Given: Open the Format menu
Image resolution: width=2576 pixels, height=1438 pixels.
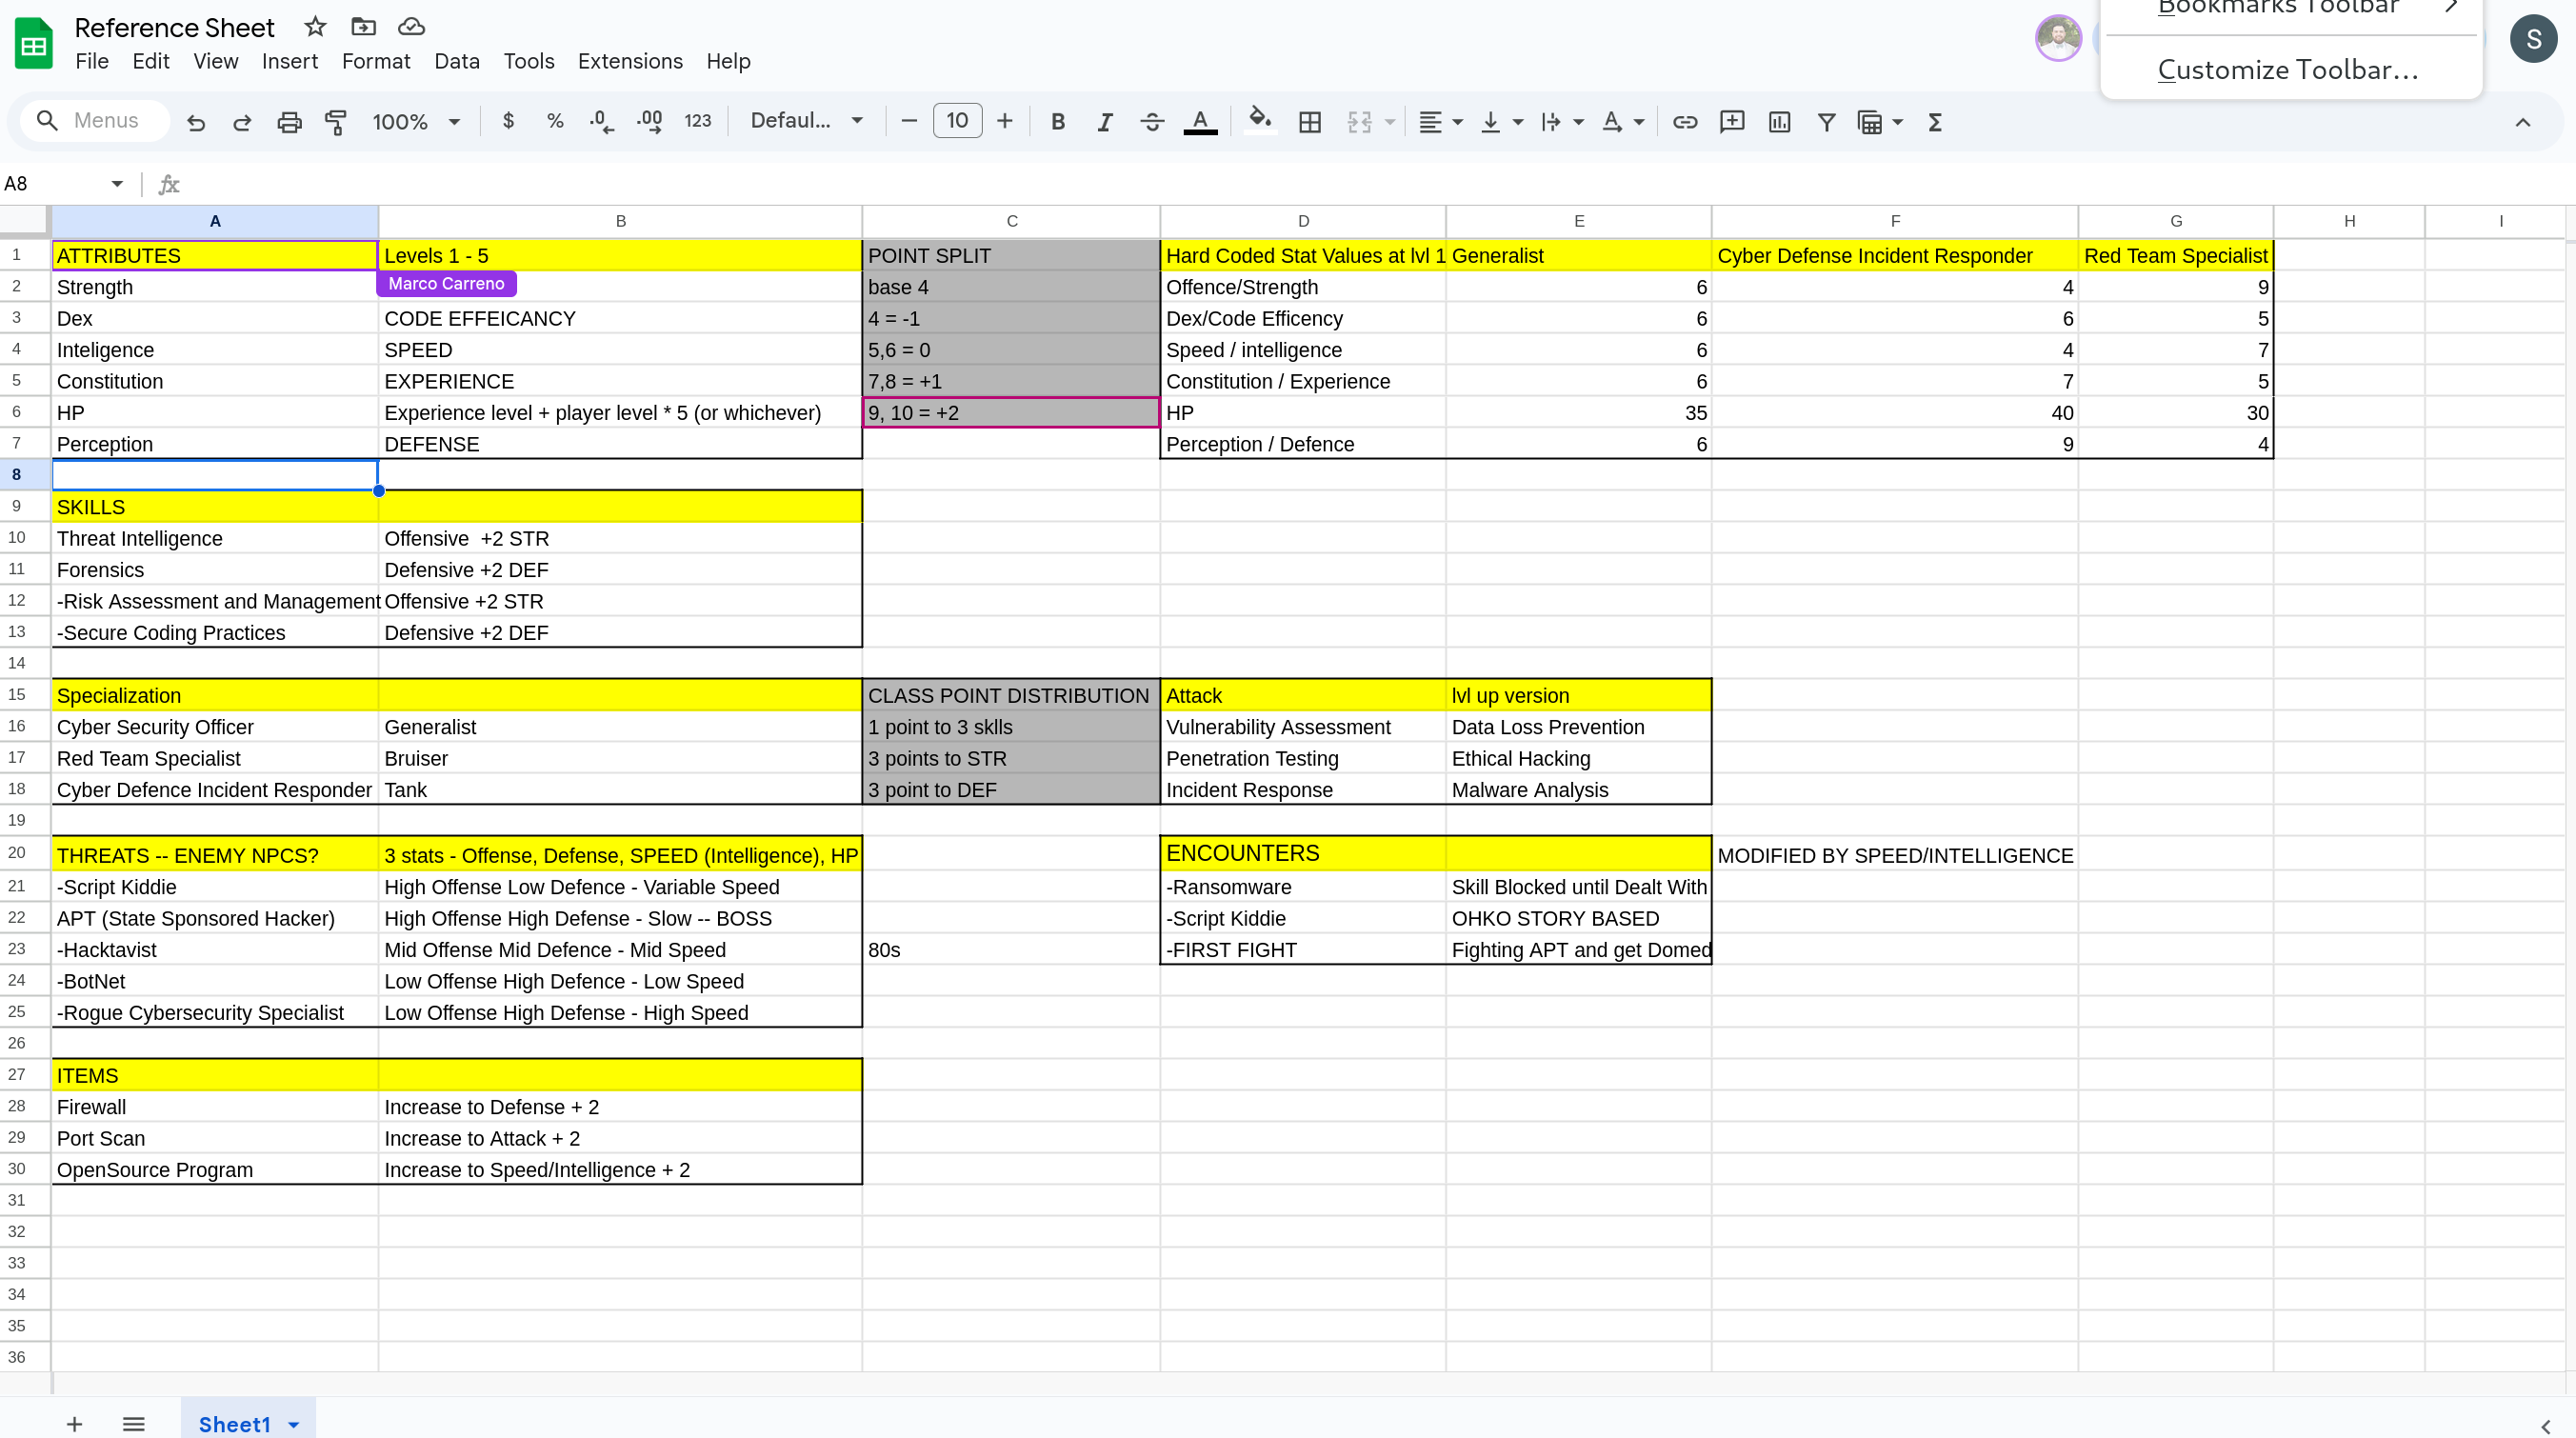Looking at the screenshot, I should click(x=375, y=61).
